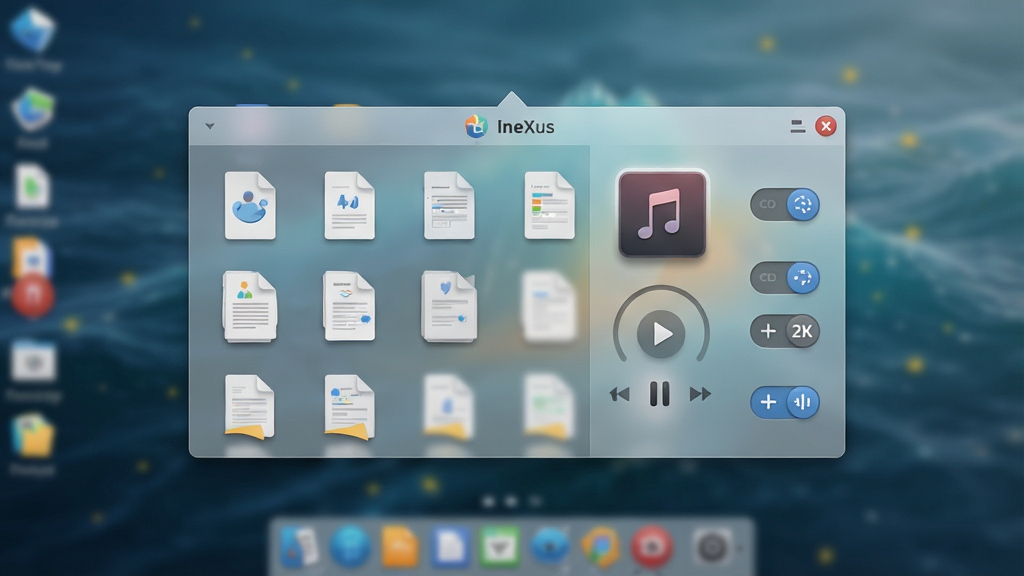Open the document with colored bars
This screenshot has width=1024, height=576.
coord(549,206)
